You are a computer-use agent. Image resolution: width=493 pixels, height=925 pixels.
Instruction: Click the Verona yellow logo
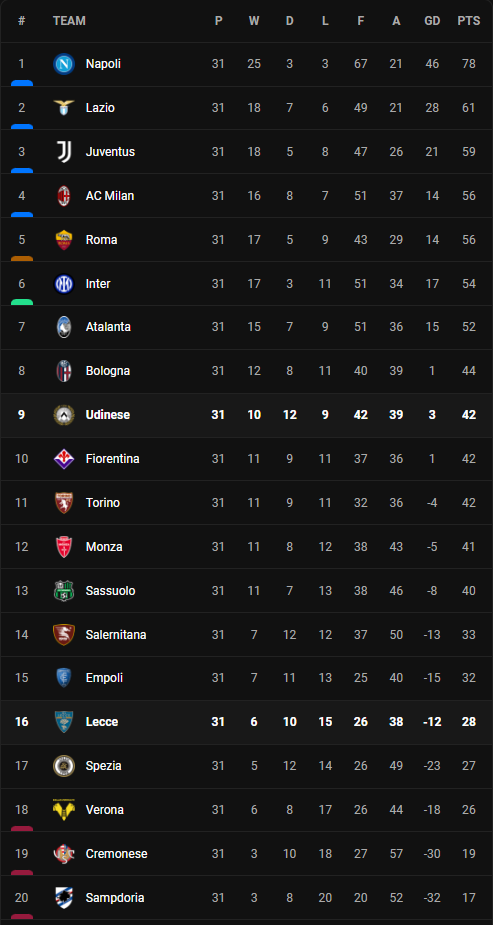[64, 810]
